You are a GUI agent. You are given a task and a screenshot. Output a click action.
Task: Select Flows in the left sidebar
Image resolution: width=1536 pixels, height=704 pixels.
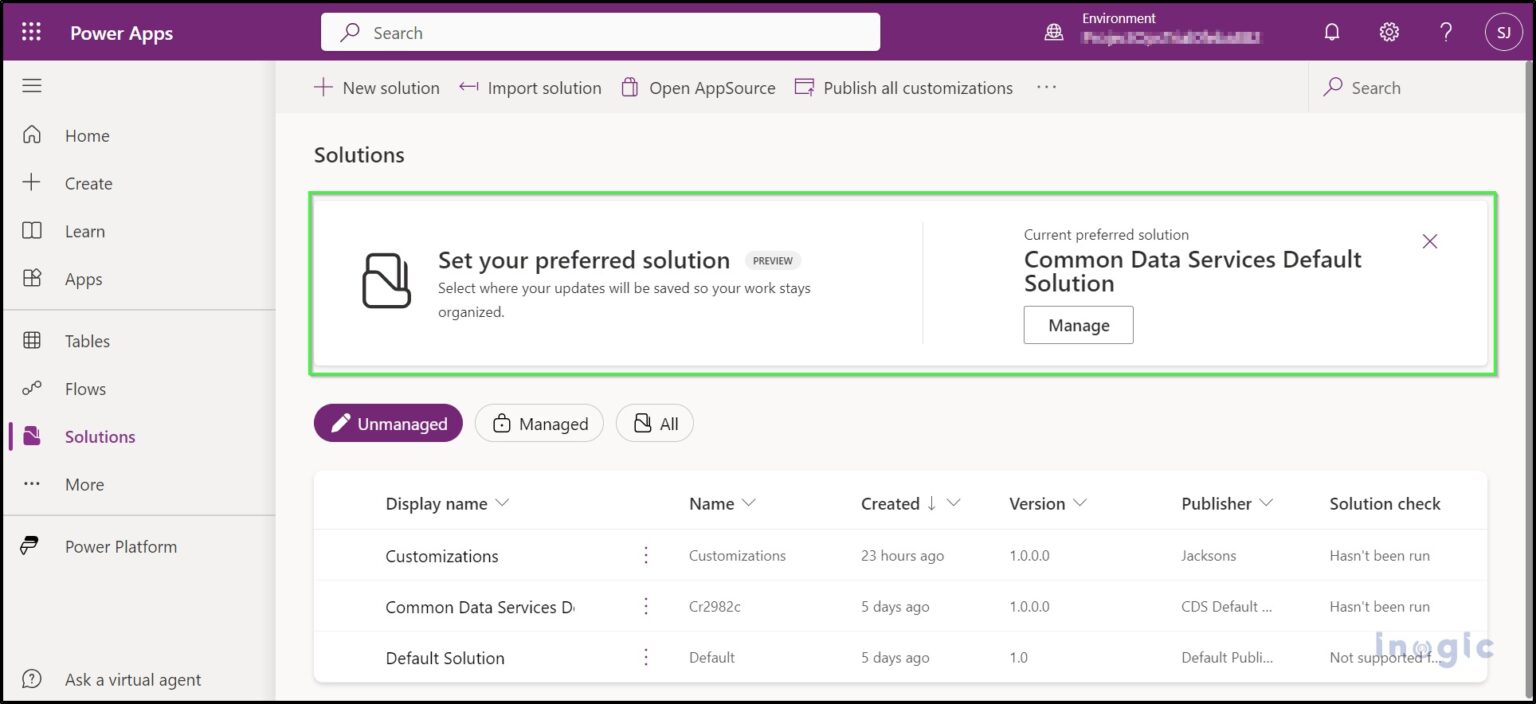coord(85,388)
